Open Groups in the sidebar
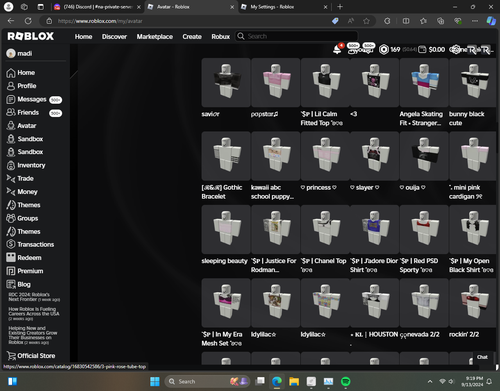 [22, 218]
